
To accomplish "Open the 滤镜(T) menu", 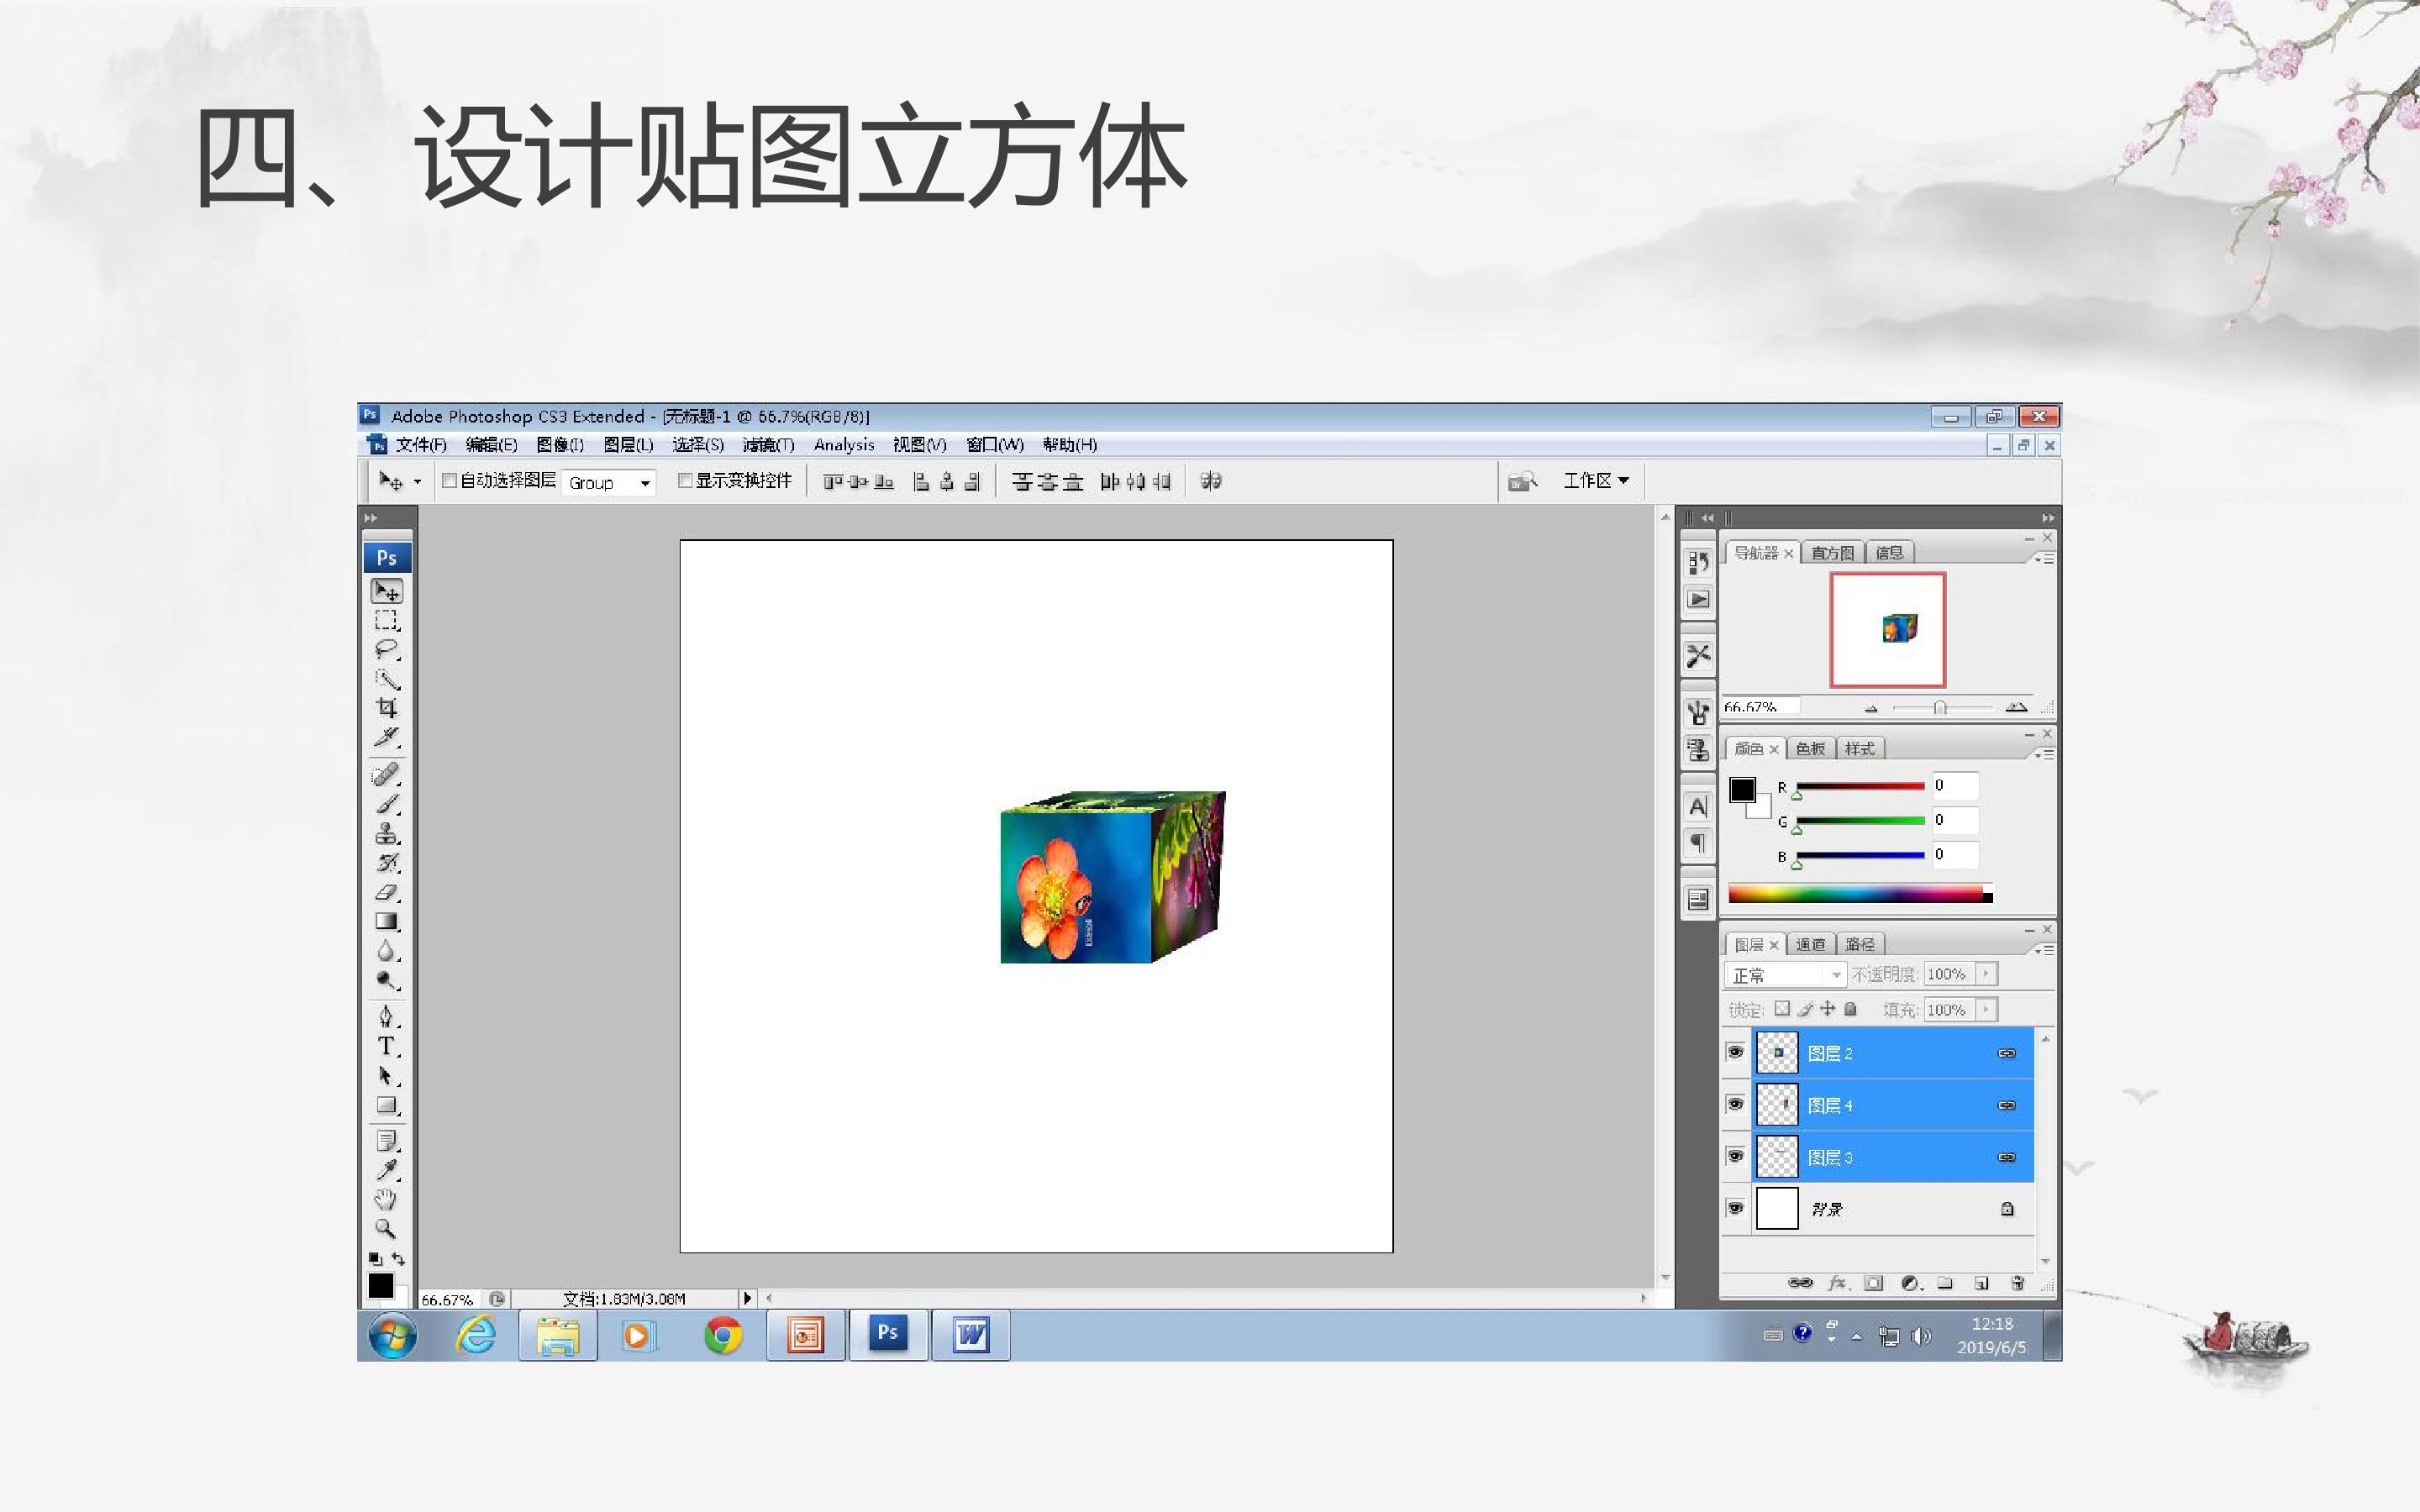I will [768, 445].
